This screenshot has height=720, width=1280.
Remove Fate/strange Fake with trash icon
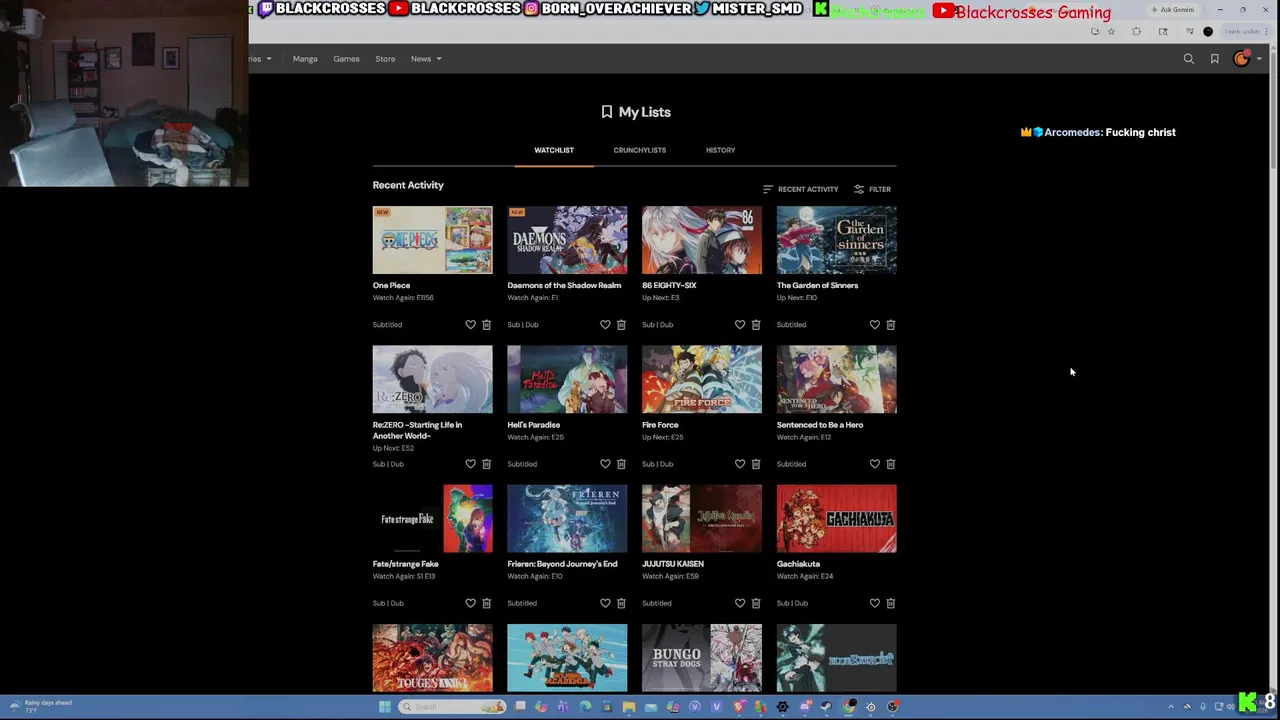487,603
